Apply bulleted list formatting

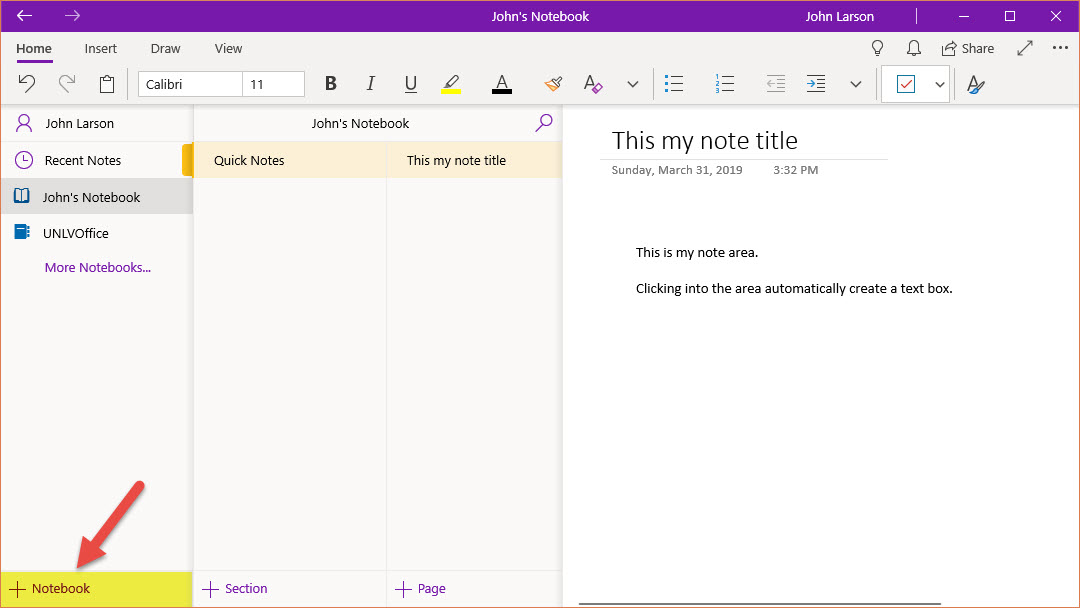click(674, 84)
